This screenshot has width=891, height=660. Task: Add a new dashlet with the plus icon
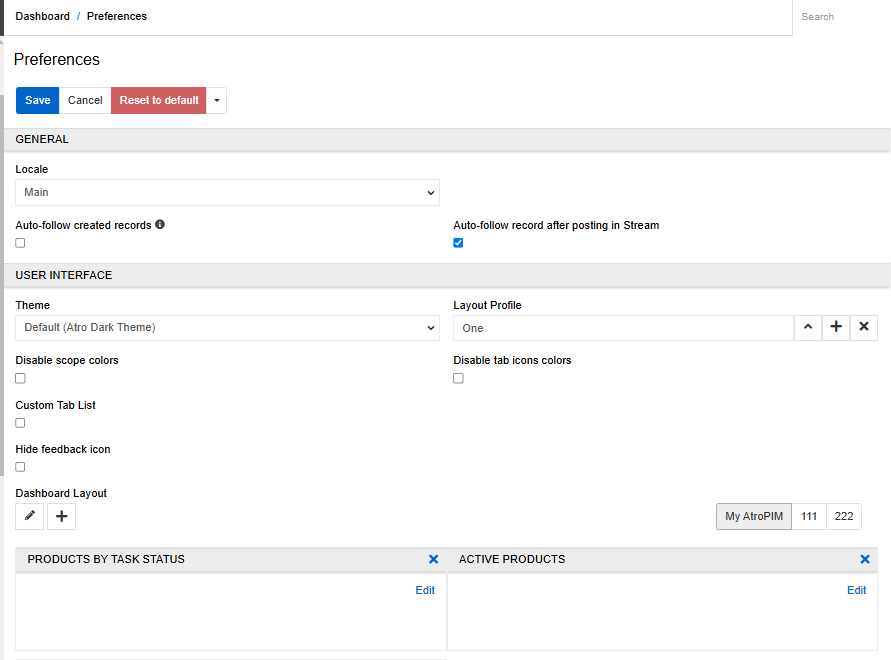point(61,516)
